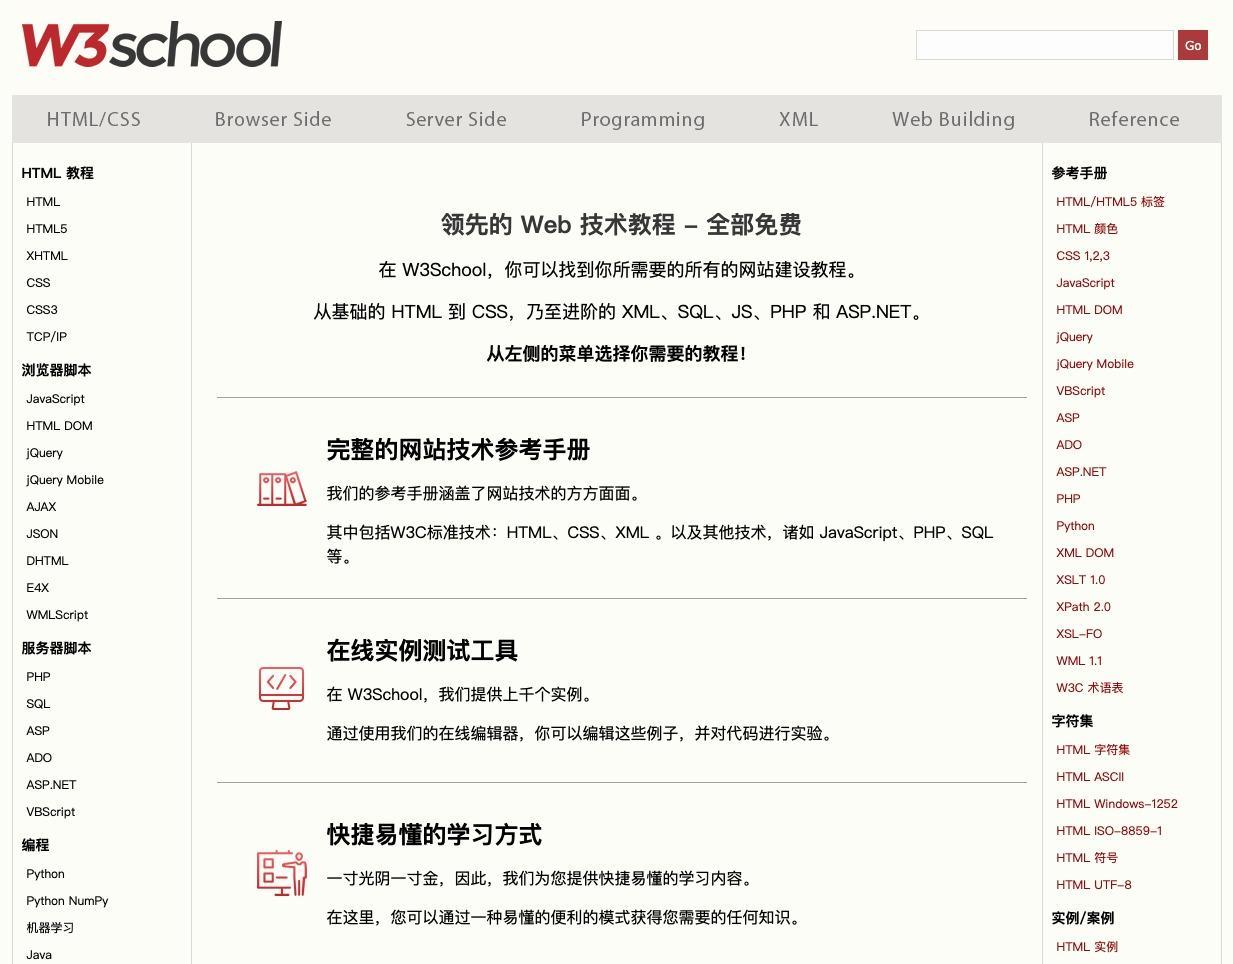Image resolution: width=1233 pixels, height=964 pixels.
Task: Click the code editor monitor icon beside 在线实例测试工具
Action: pyautogui.click(x=281, y=688)
